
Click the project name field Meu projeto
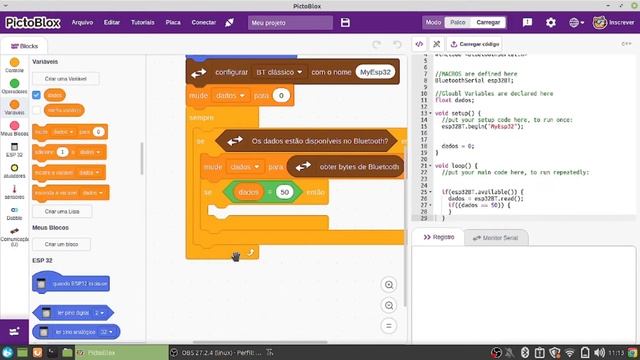coord(290,22)
